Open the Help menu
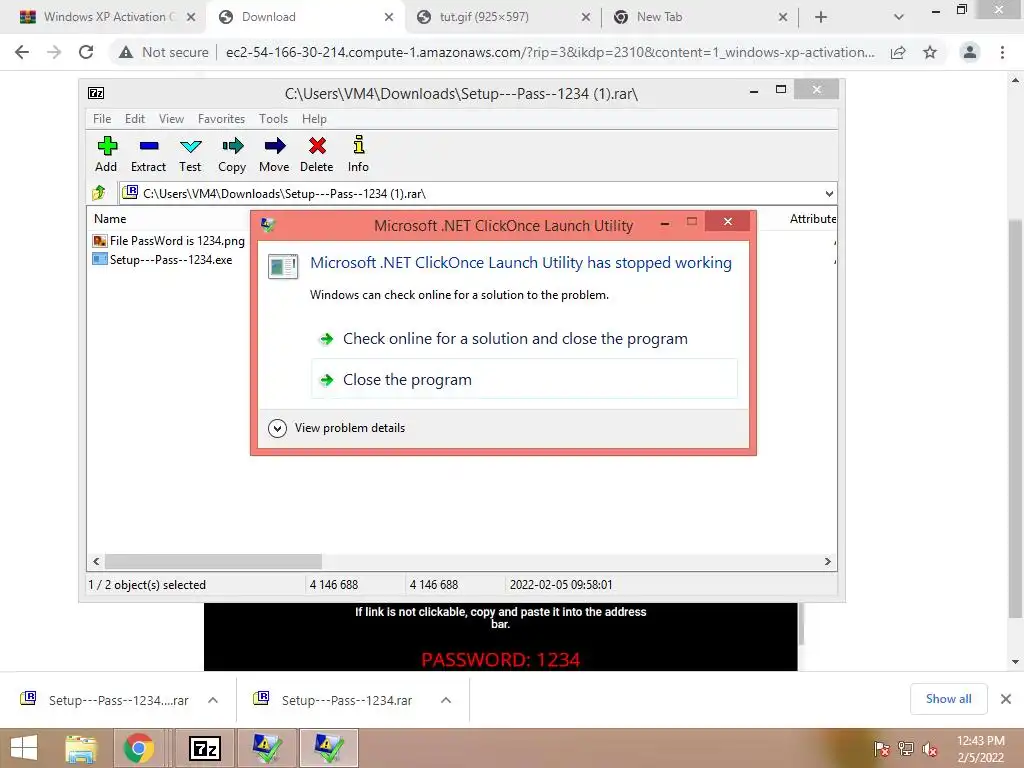 [314, 119]
